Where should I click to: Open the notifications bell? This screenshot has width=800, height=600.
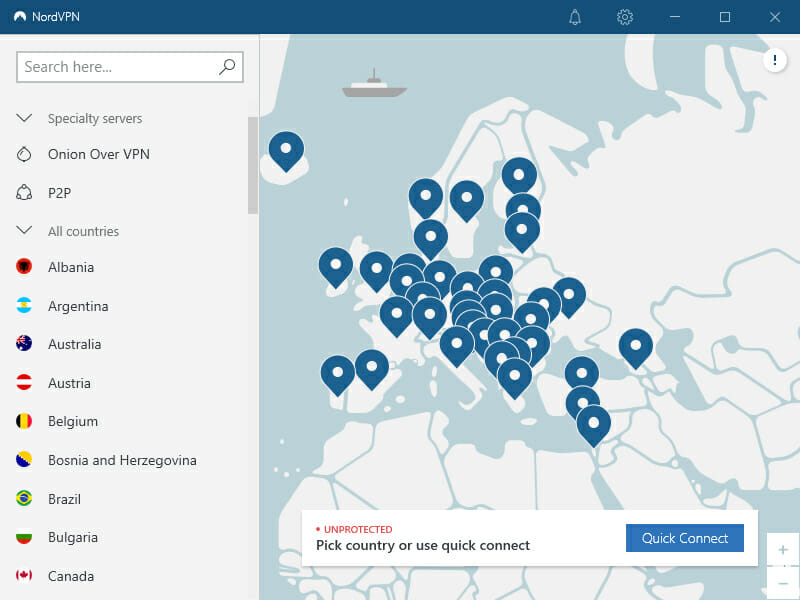click(x=575, y=17)
